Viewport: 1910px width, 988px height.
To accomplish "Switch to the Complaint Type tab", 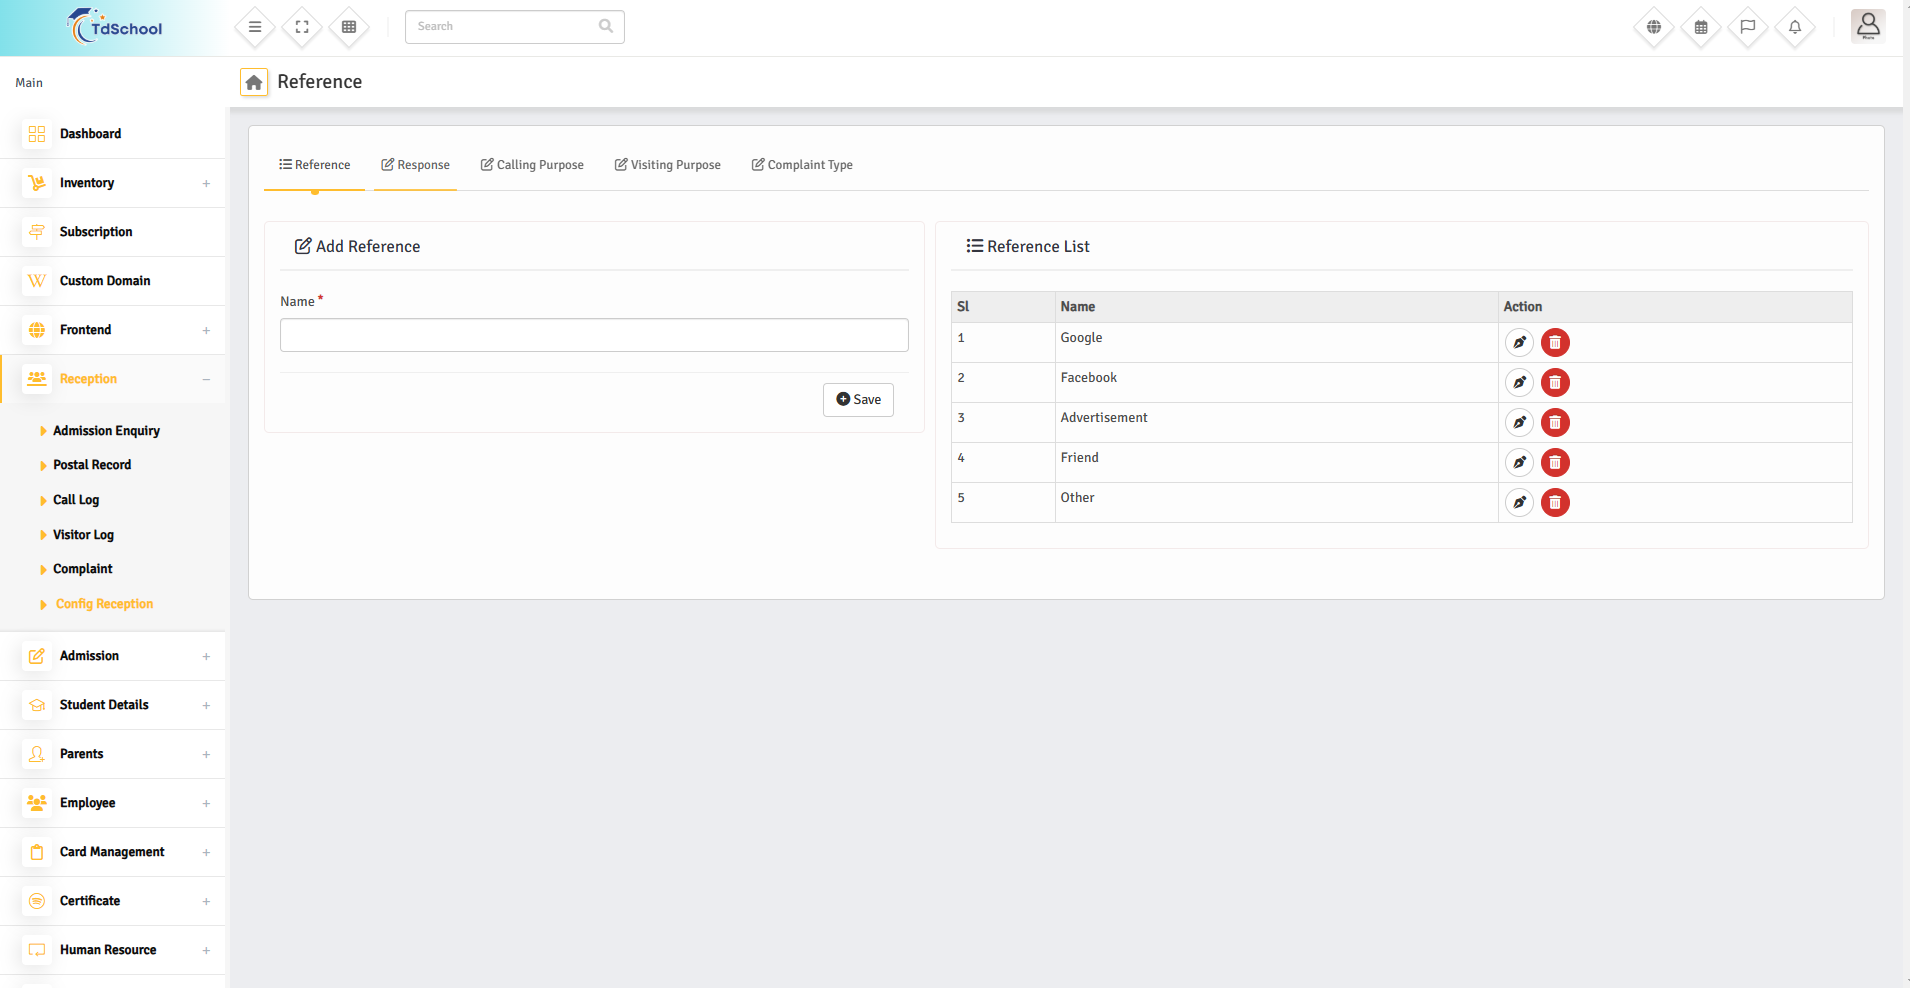I will (802, 165).
